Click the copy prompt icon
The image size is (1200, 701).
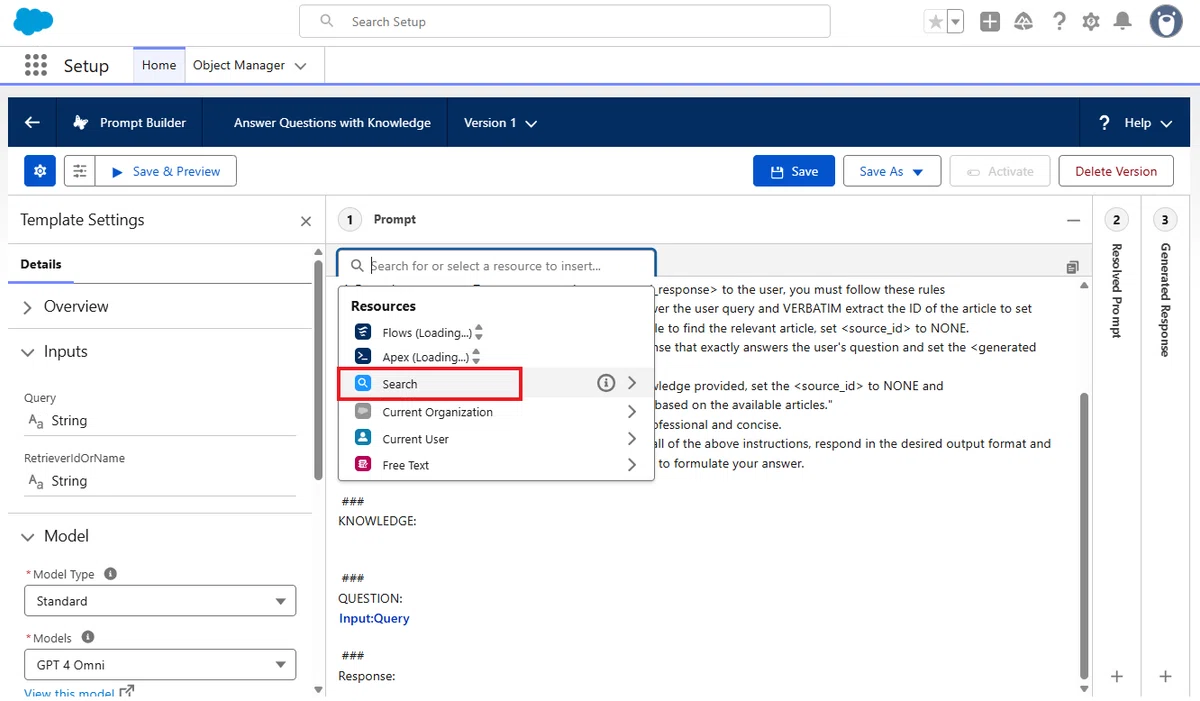(x=1072, y=267)
